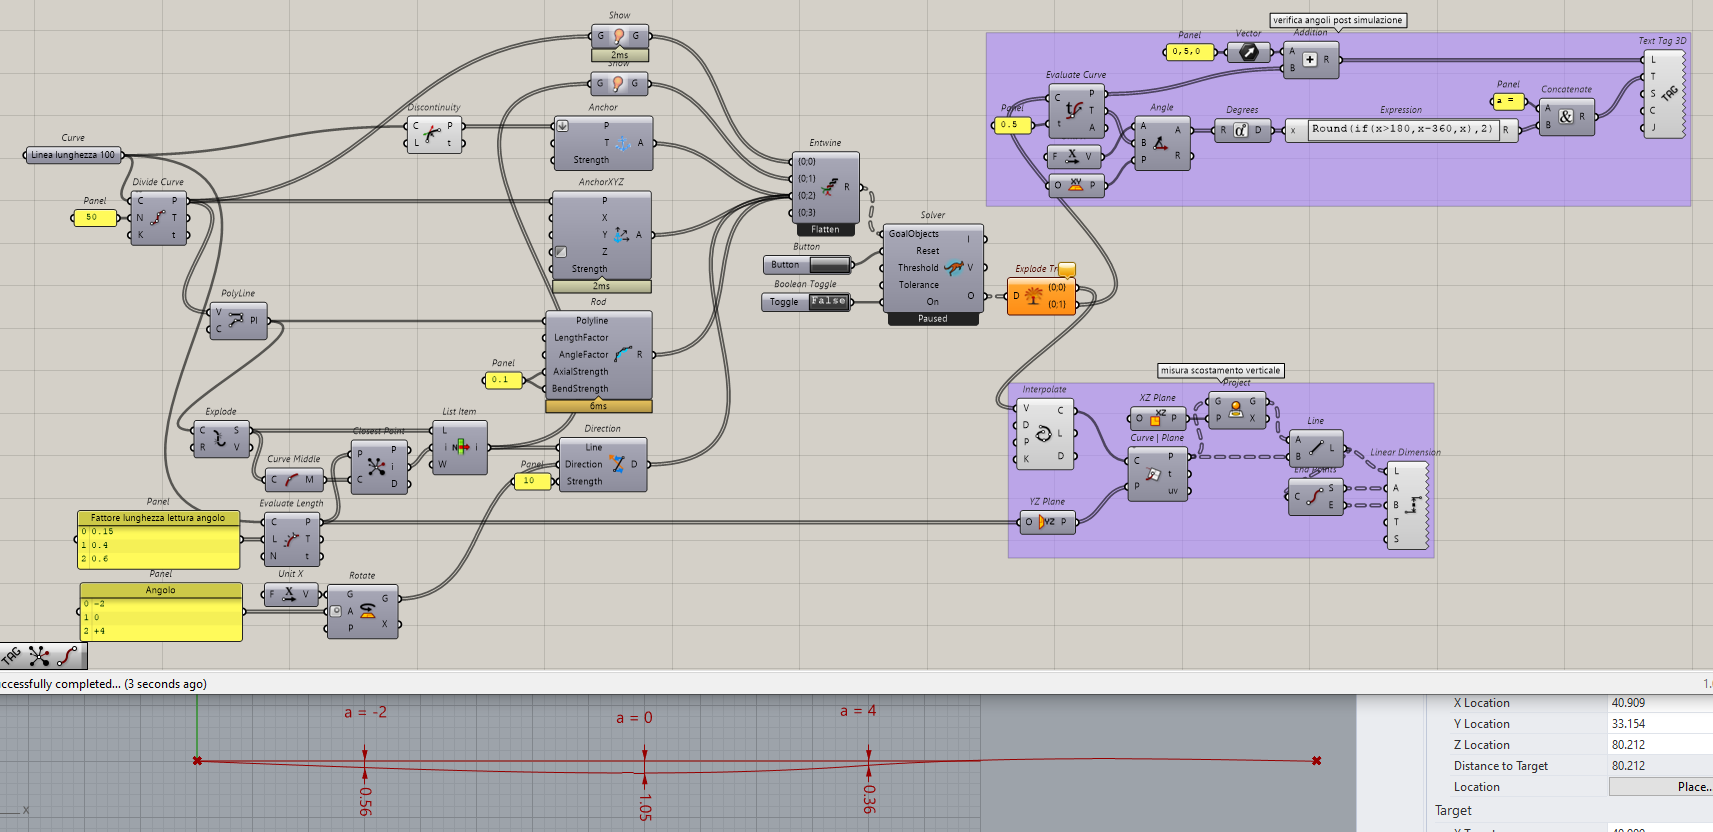Image resolution: width=1713 pixels, height=832 pixels.
Task: Click the Kangaroo Solver icon
Action: tap(954, 267)
